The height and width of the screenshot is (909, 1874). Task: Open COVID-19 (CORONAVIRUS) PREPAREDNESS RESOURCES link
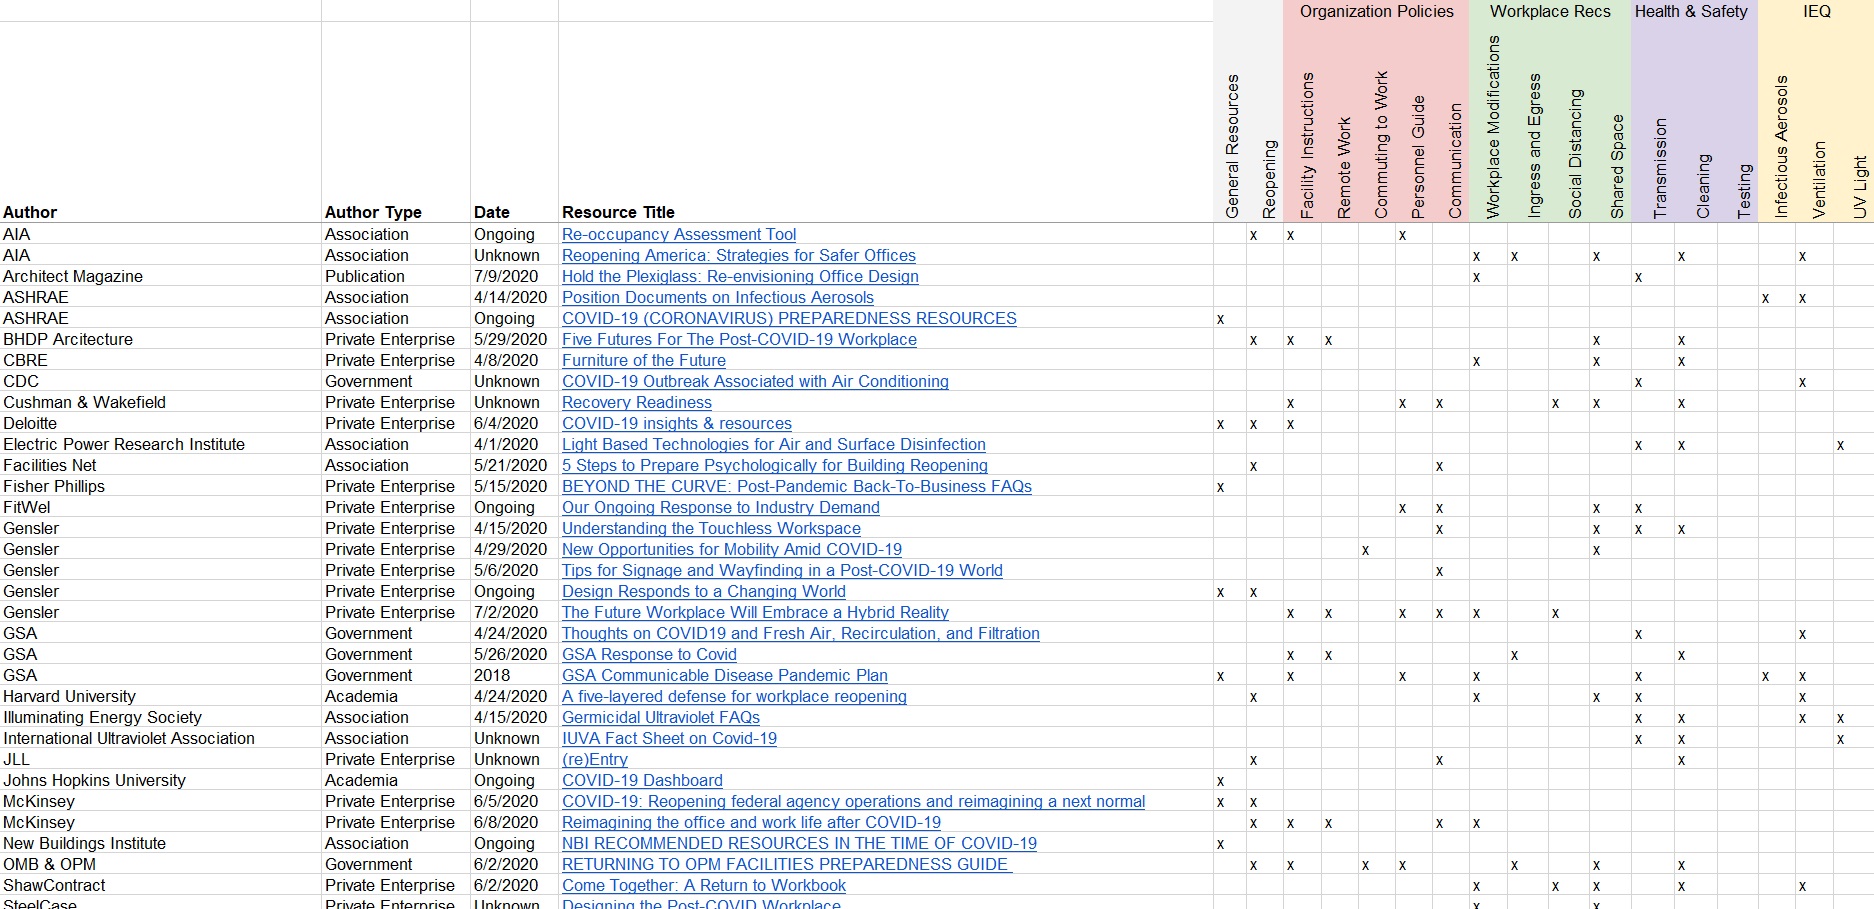click(789, 318)
